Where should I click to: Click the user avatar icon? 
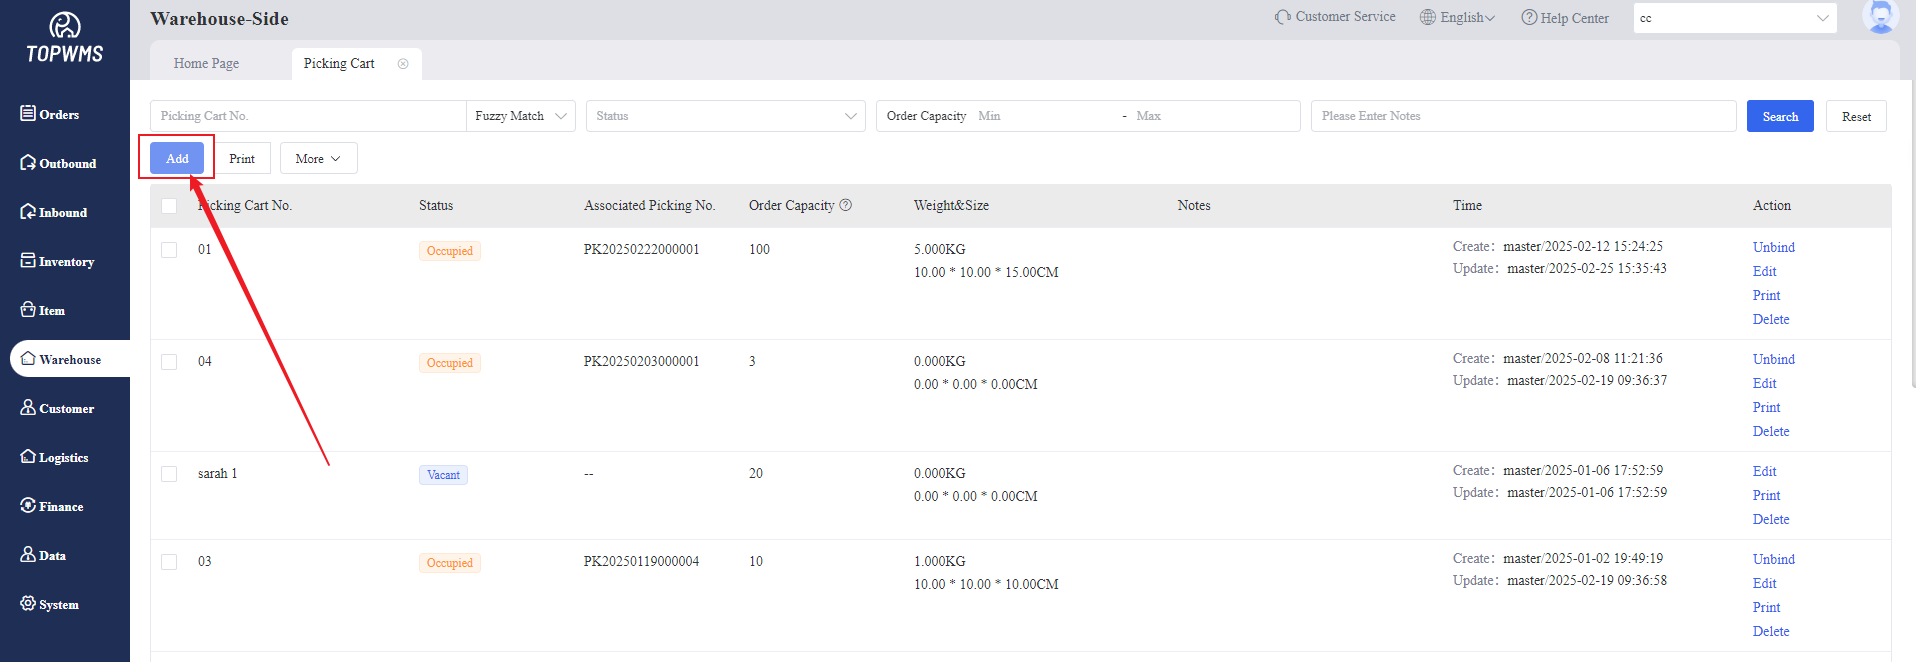pos(1880,17)
